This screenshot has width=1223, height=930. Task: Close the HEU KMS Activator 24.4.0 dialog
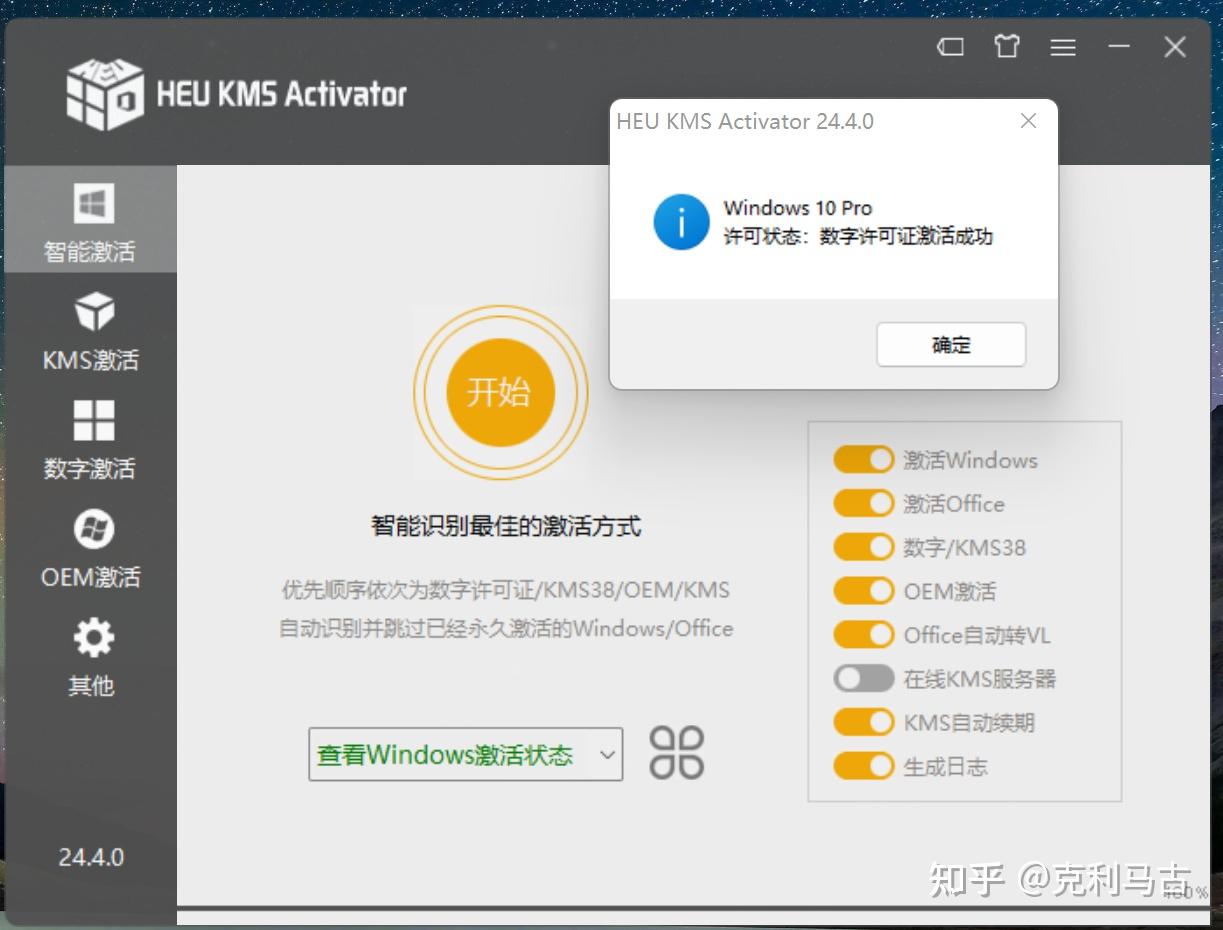point(1028,121)
